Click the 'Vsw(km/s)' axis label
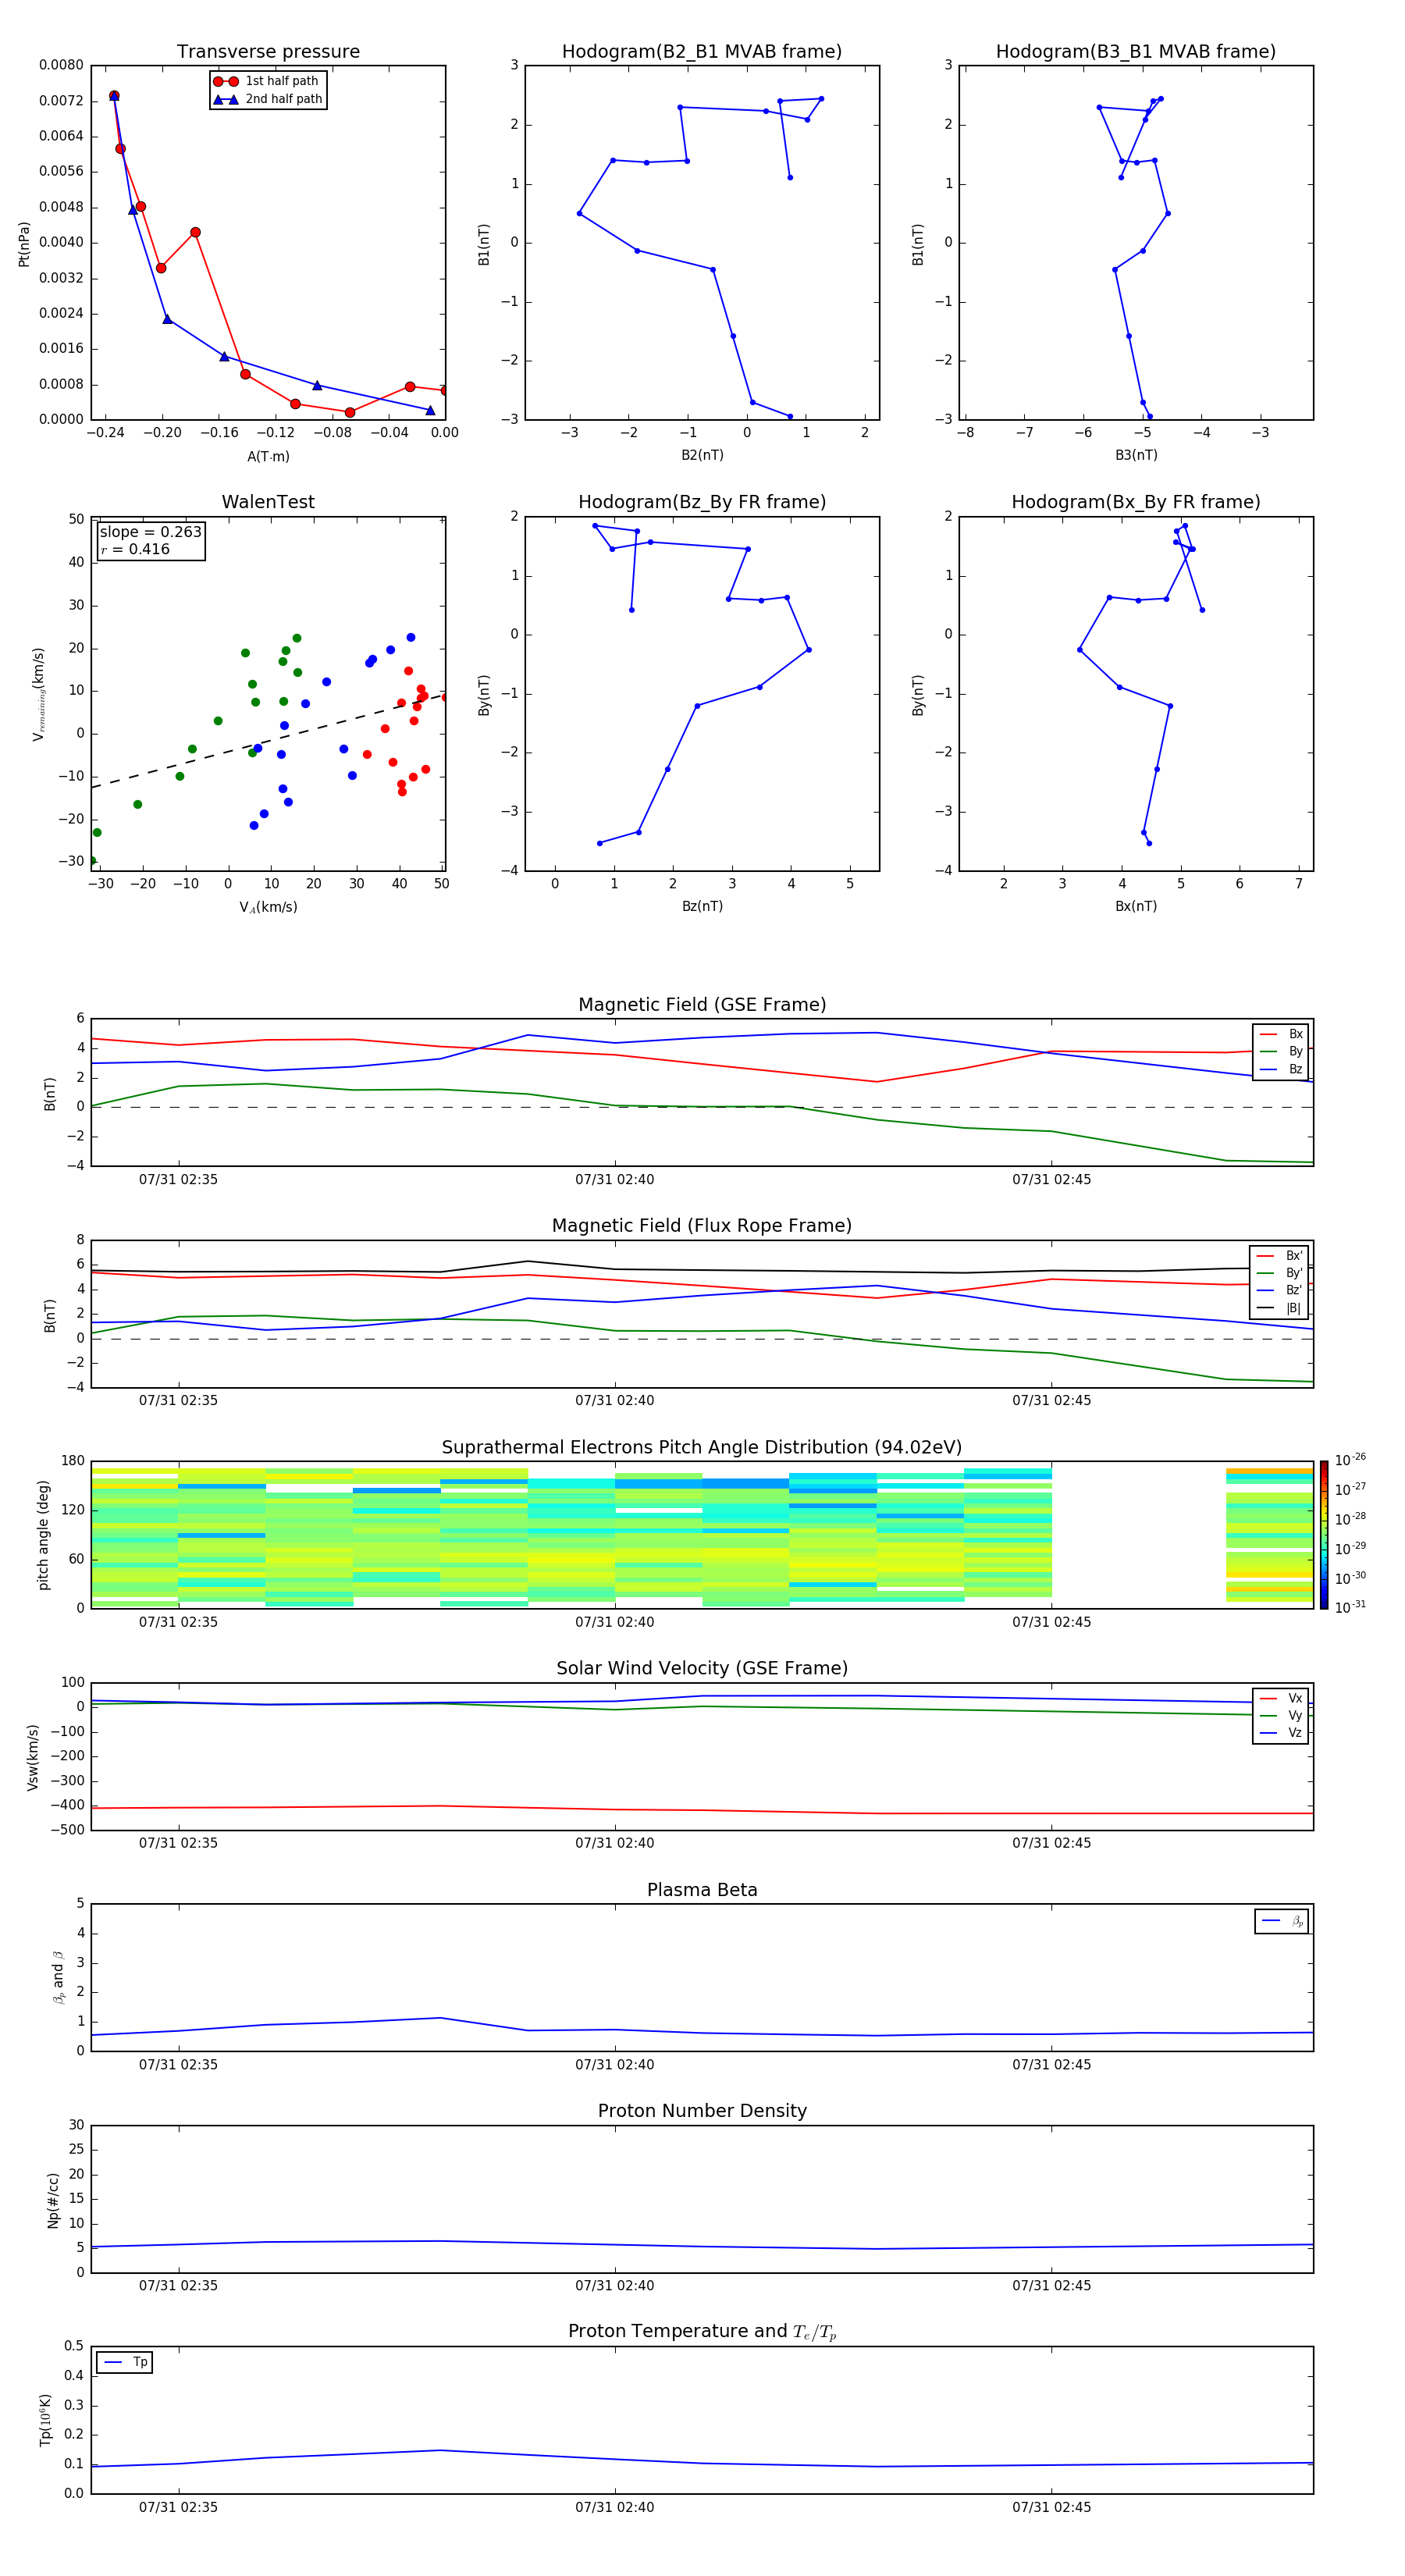The image size is (1405, 2576). coord(33,1757)
